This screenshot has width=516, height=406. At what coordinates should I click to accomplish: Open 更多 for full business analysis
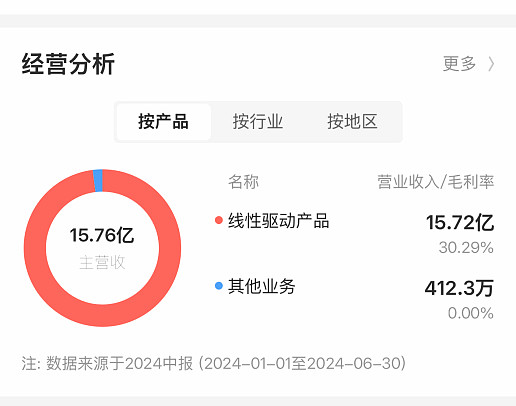459,64
